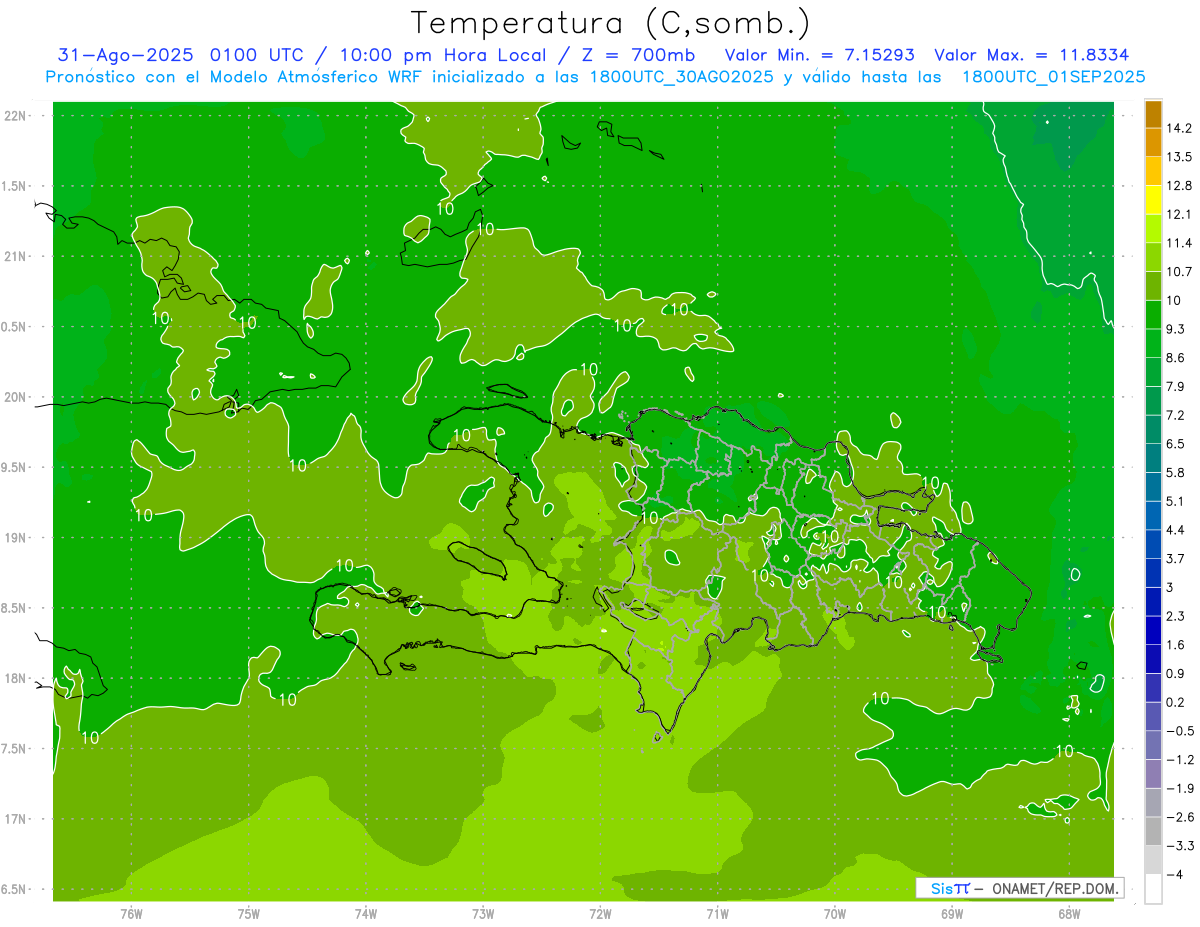The height and width of the screenshot is (927, 1200).
Task: Click the "14.2" colorbar value
Action: 1179,128
